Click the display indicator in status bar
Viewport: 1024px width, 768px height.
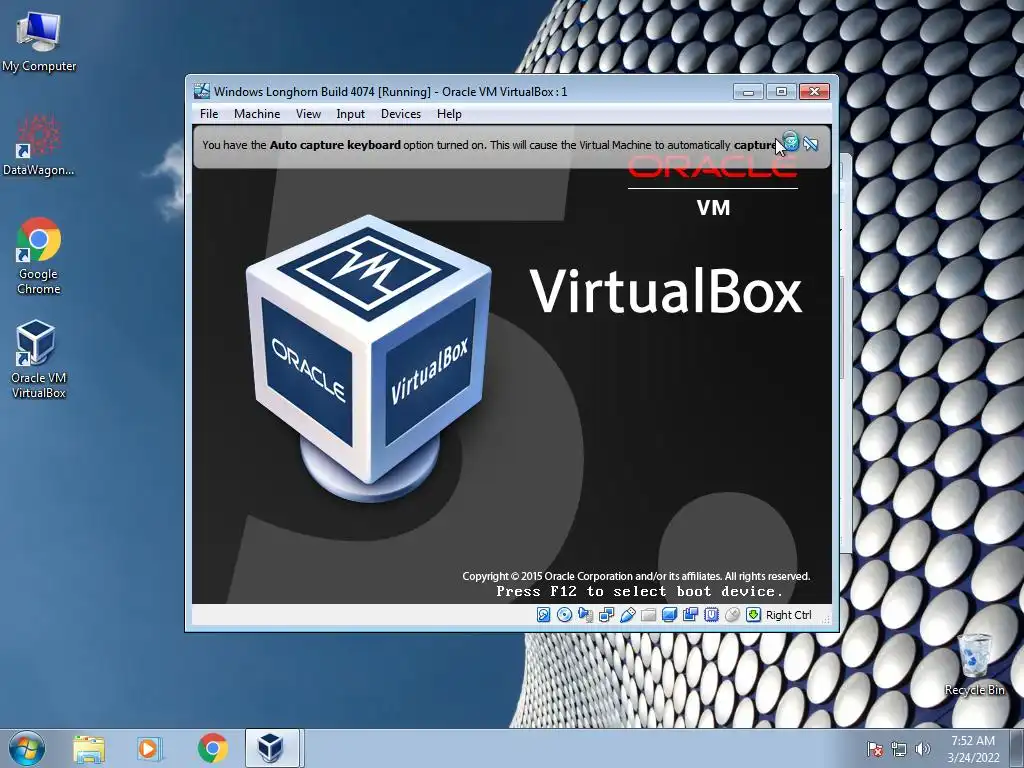coord(669,615)
